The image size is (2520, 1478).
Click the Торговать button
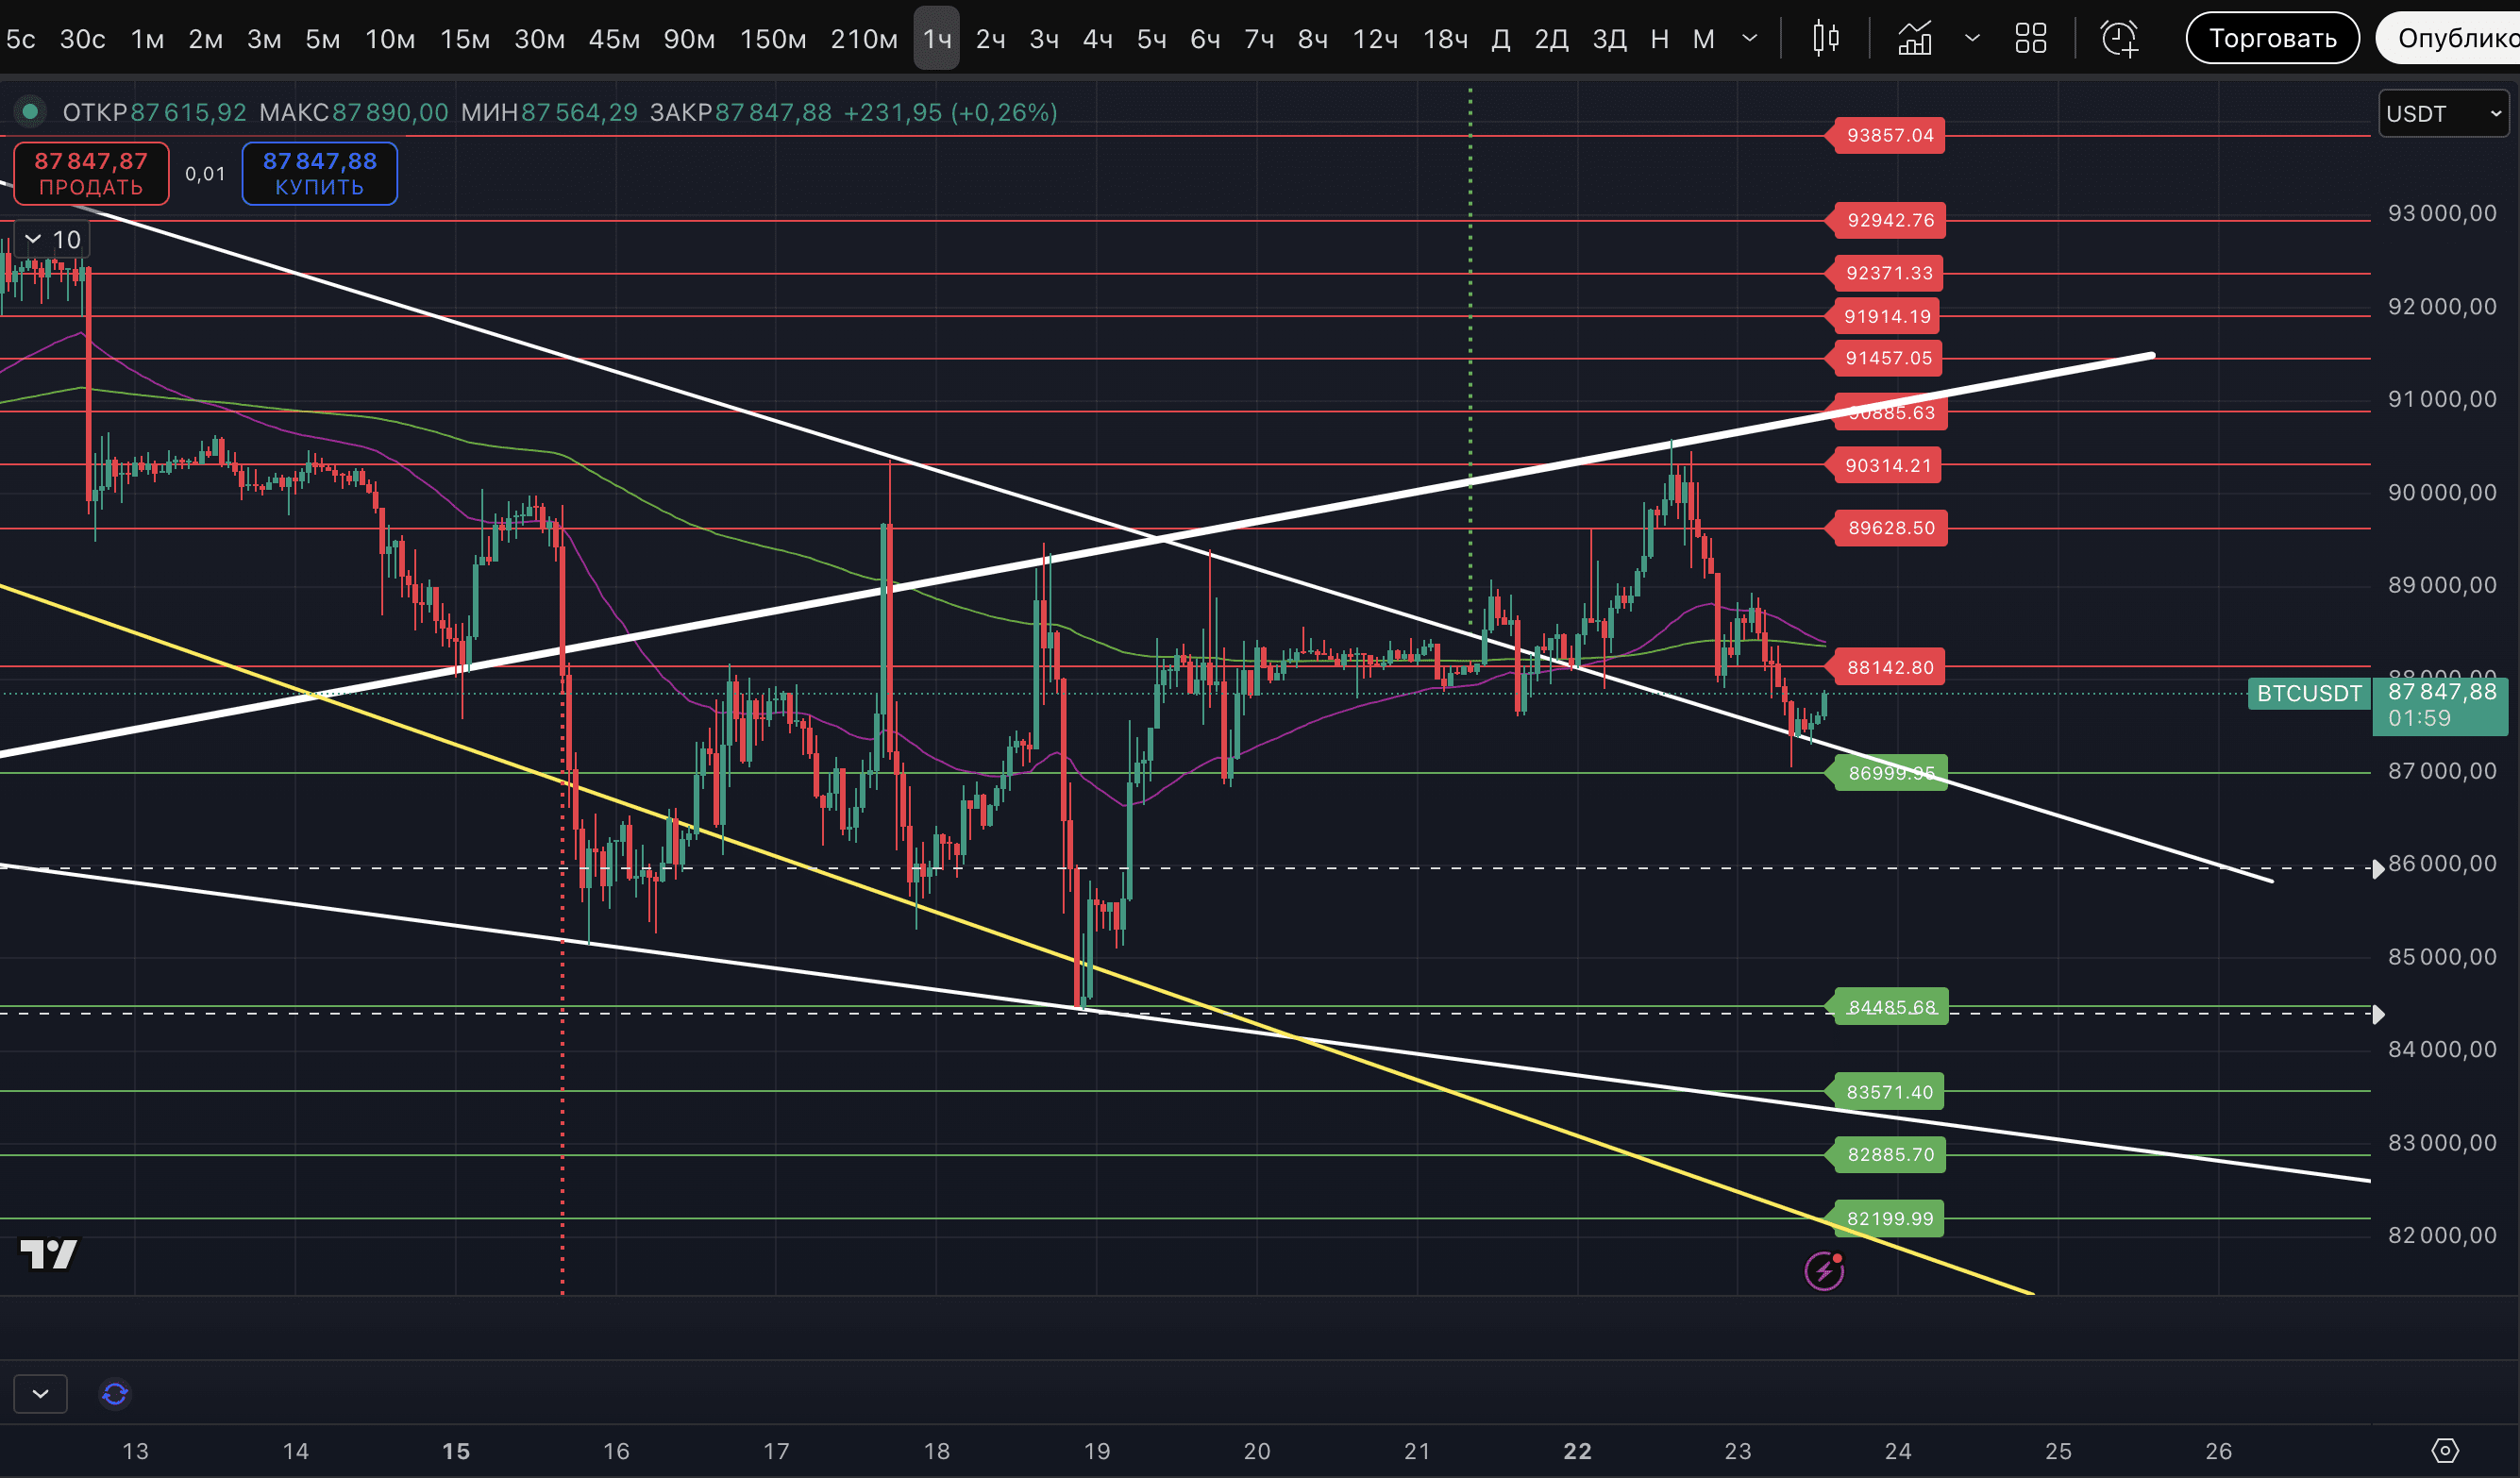[2271, 38]
